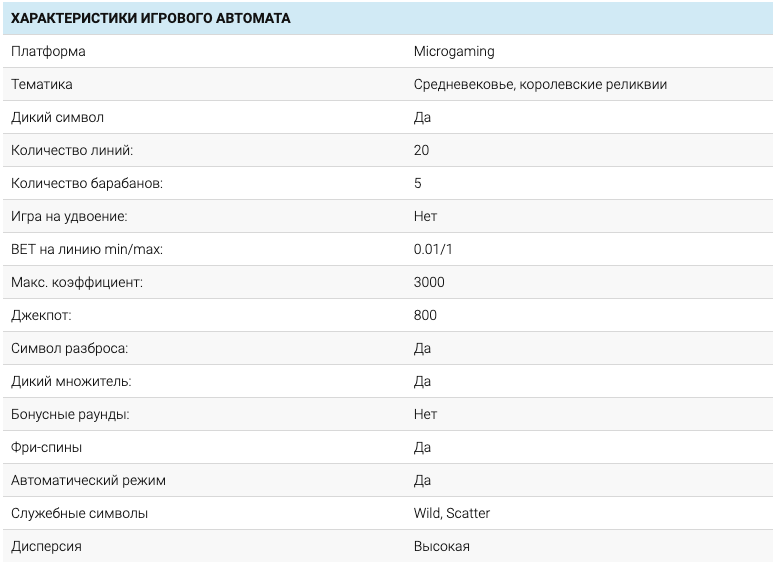The image size is (775, 564).
Task: Click the 'Символ разброса:' label
Action: (69, 348)
